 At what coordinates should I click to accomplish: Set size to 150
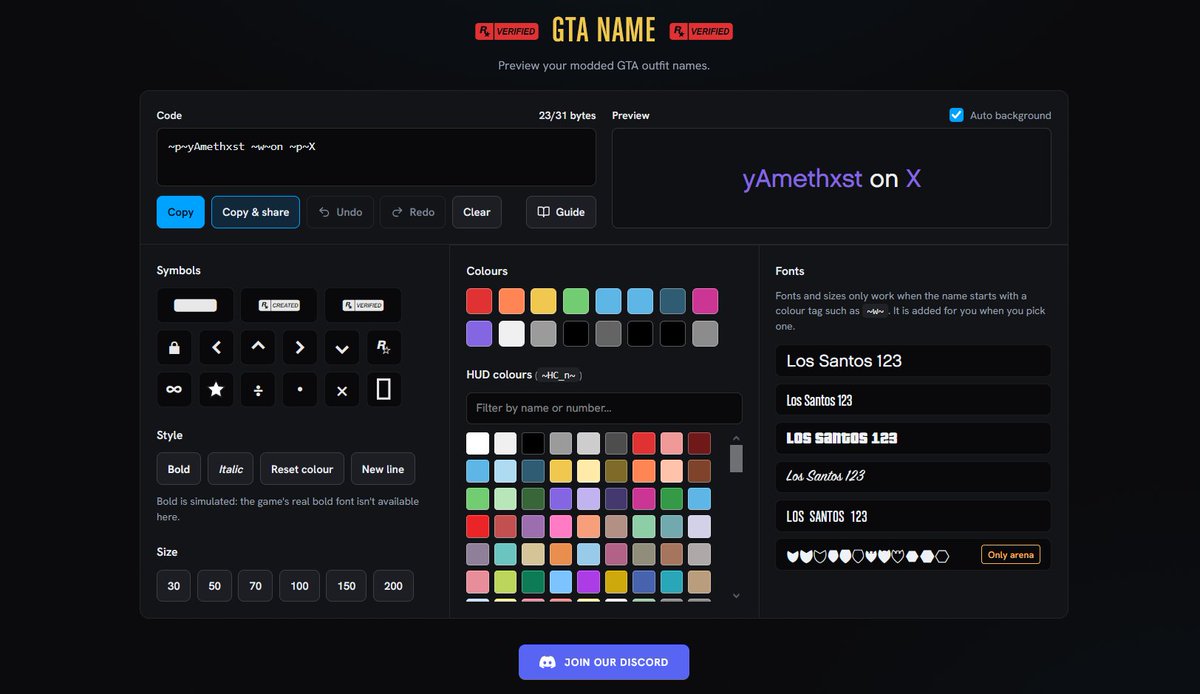(347, 586)
